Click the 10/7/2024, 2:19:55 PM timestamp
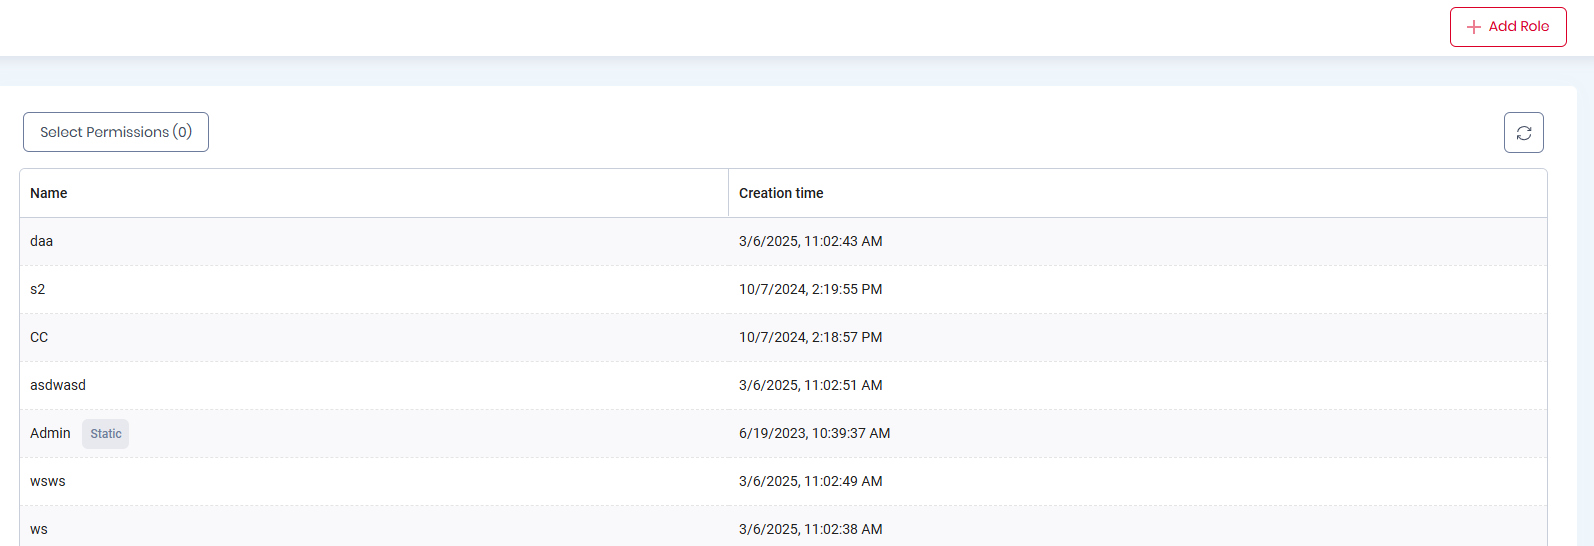Viewport: 1594px width, 546px height. point(811,289)
